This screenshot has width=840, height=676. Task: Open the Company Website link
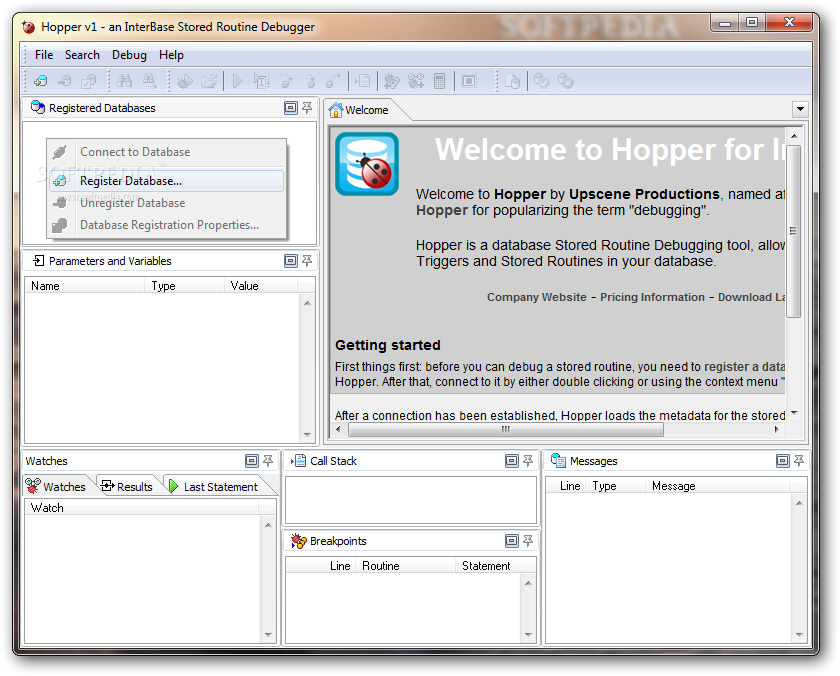coord(536,297)
